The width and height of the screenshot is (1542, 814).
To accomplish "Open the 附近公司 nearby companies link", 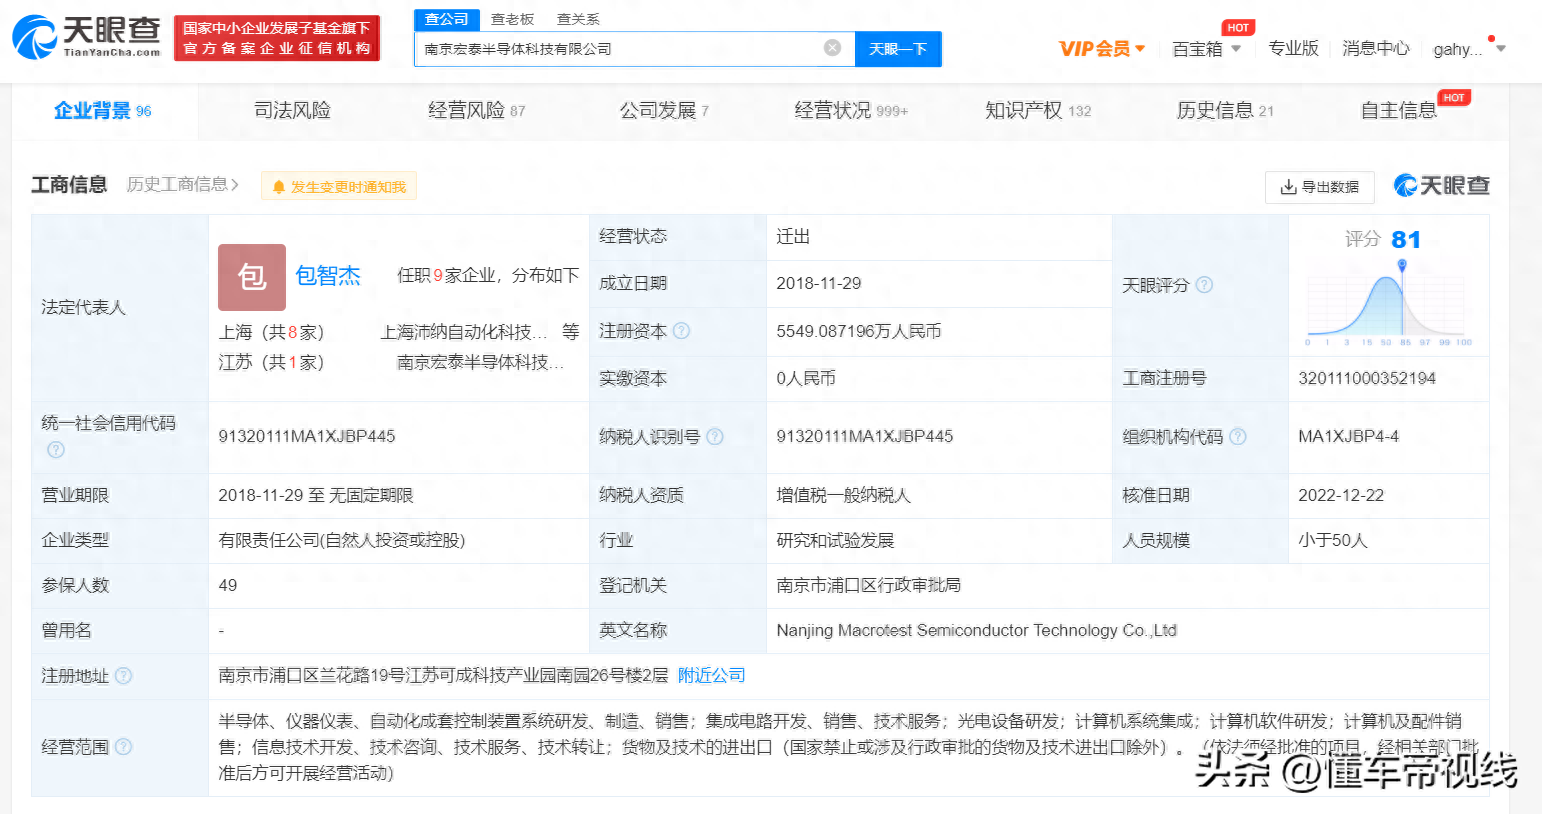I will (x=712, y=676).
